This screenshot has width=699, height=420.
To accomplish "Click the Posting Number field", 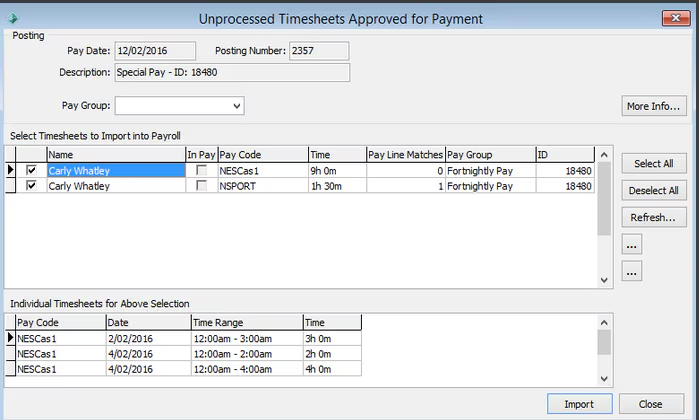I will [319, 51].
